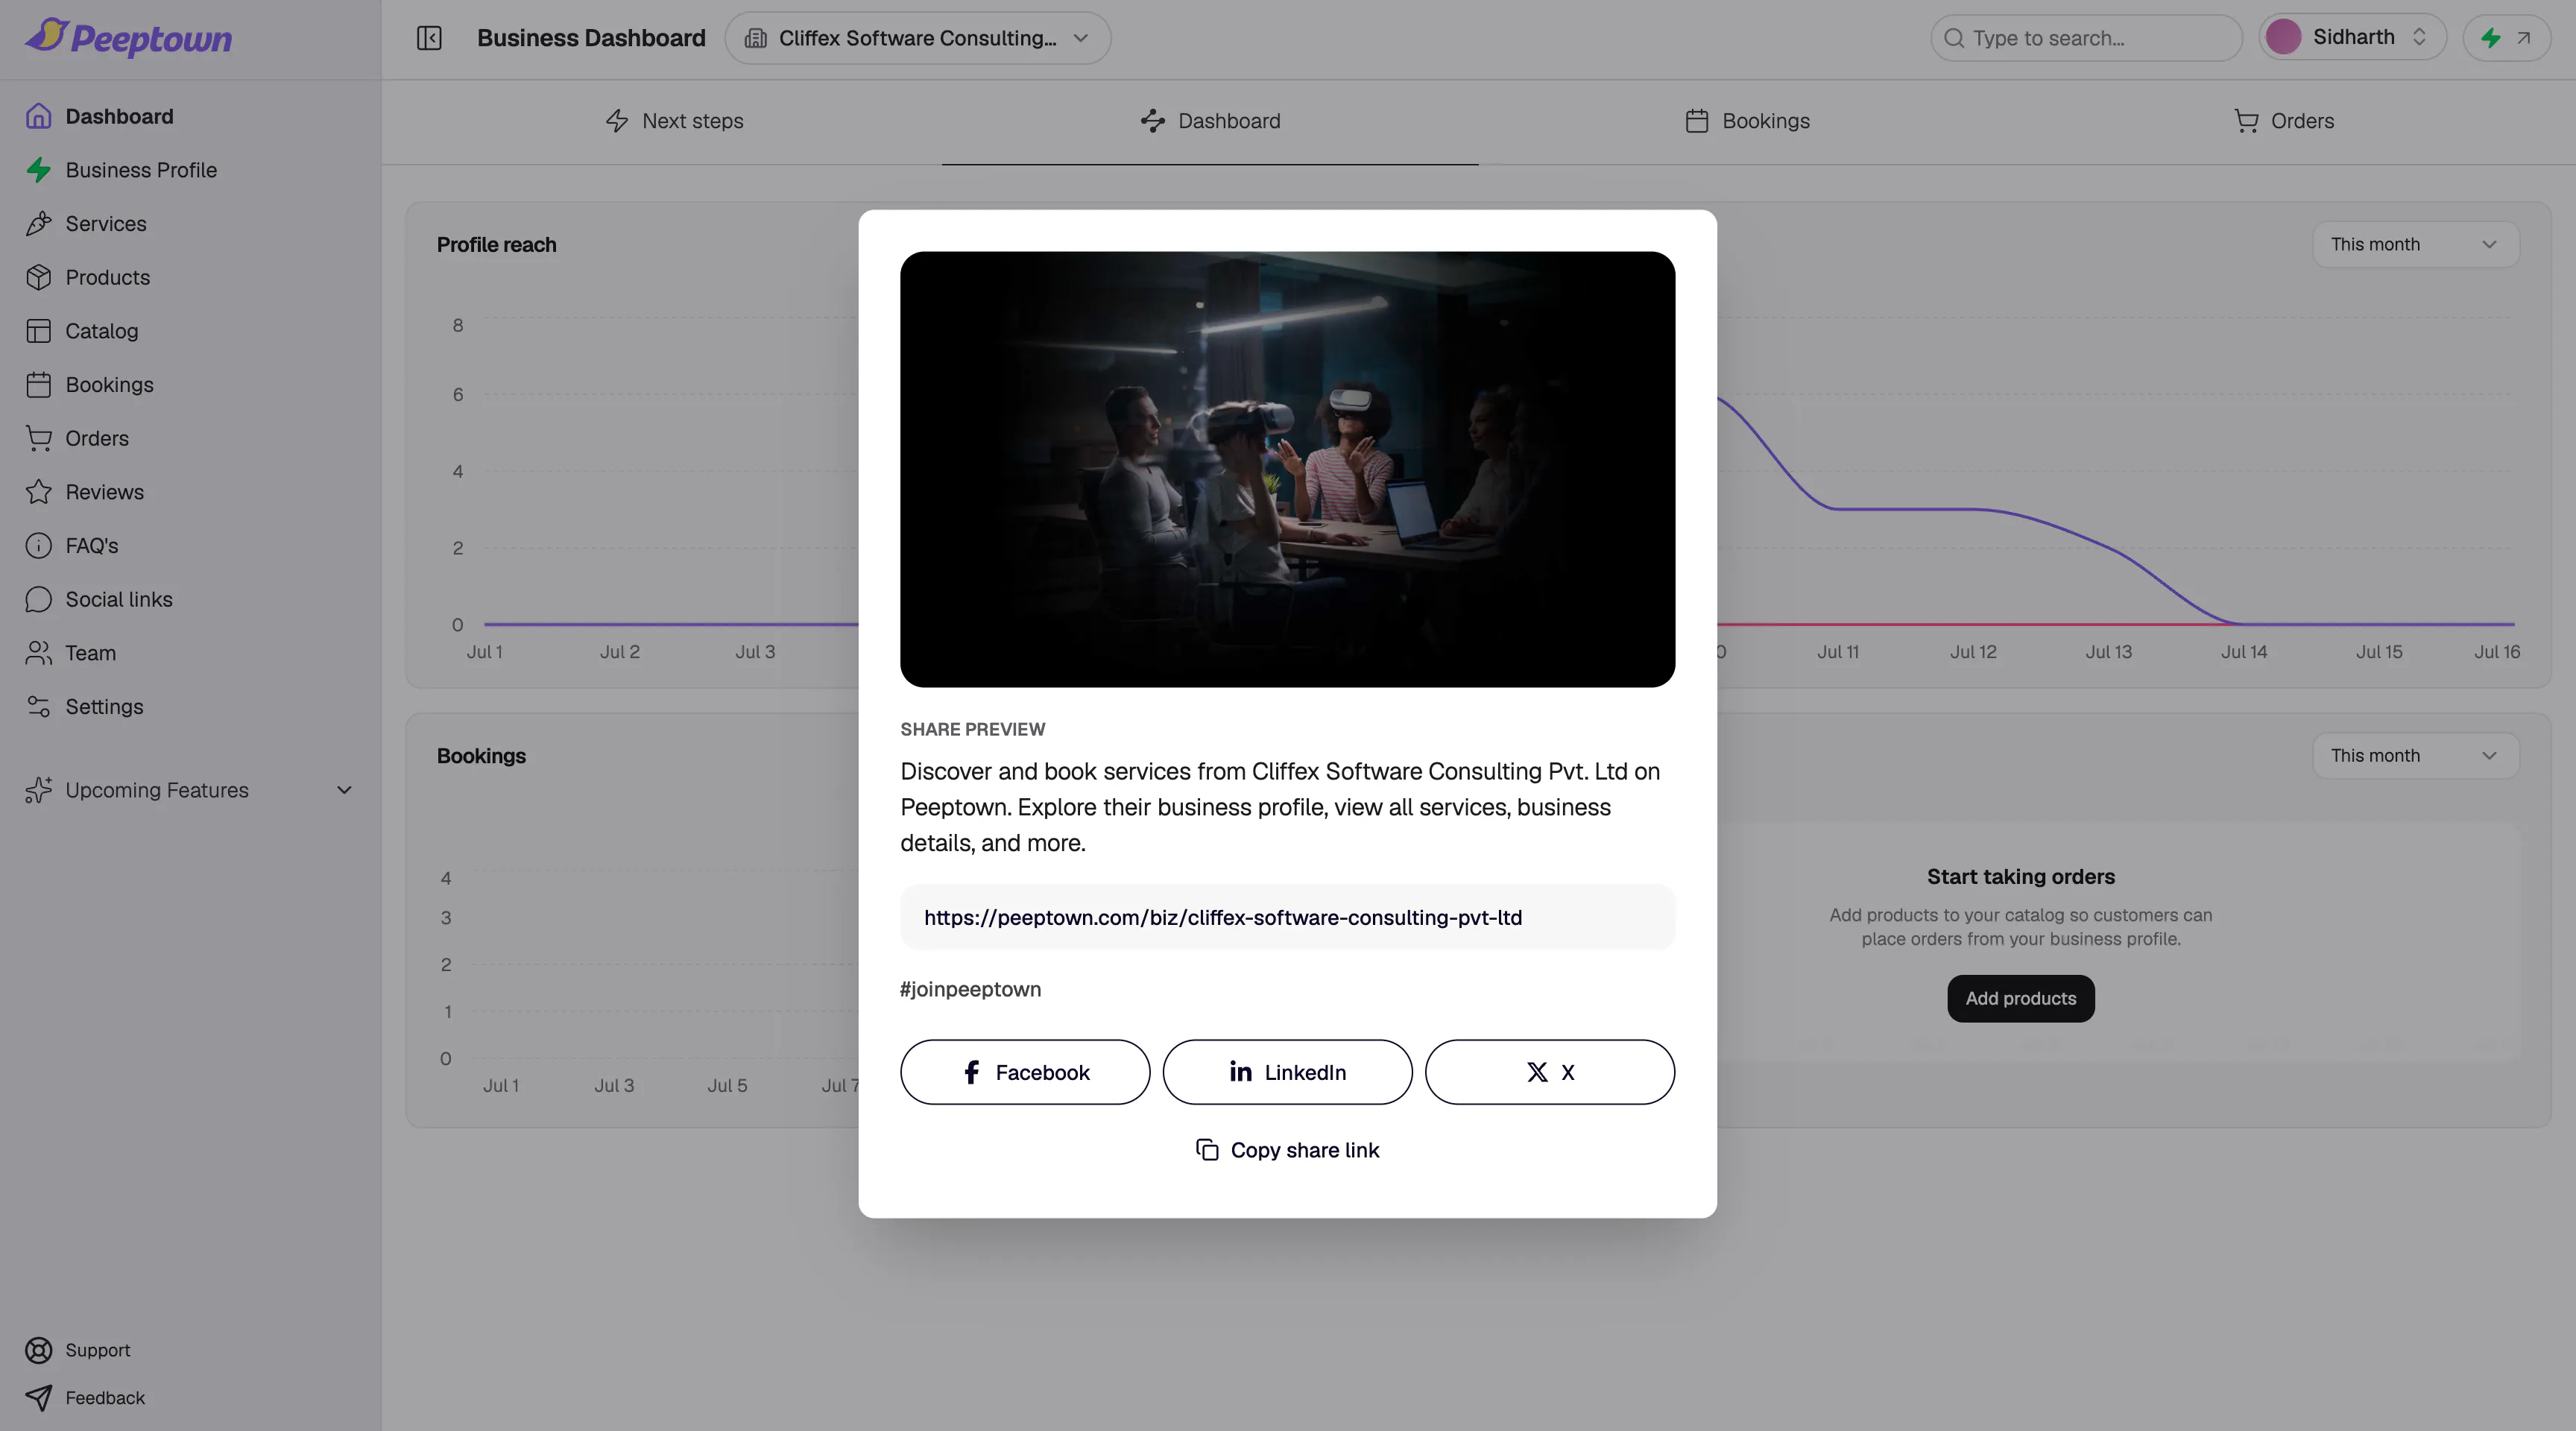2576x1431 pixels.
Task: Open Support at the sidebar bottom
Action: click(78, 1350)
